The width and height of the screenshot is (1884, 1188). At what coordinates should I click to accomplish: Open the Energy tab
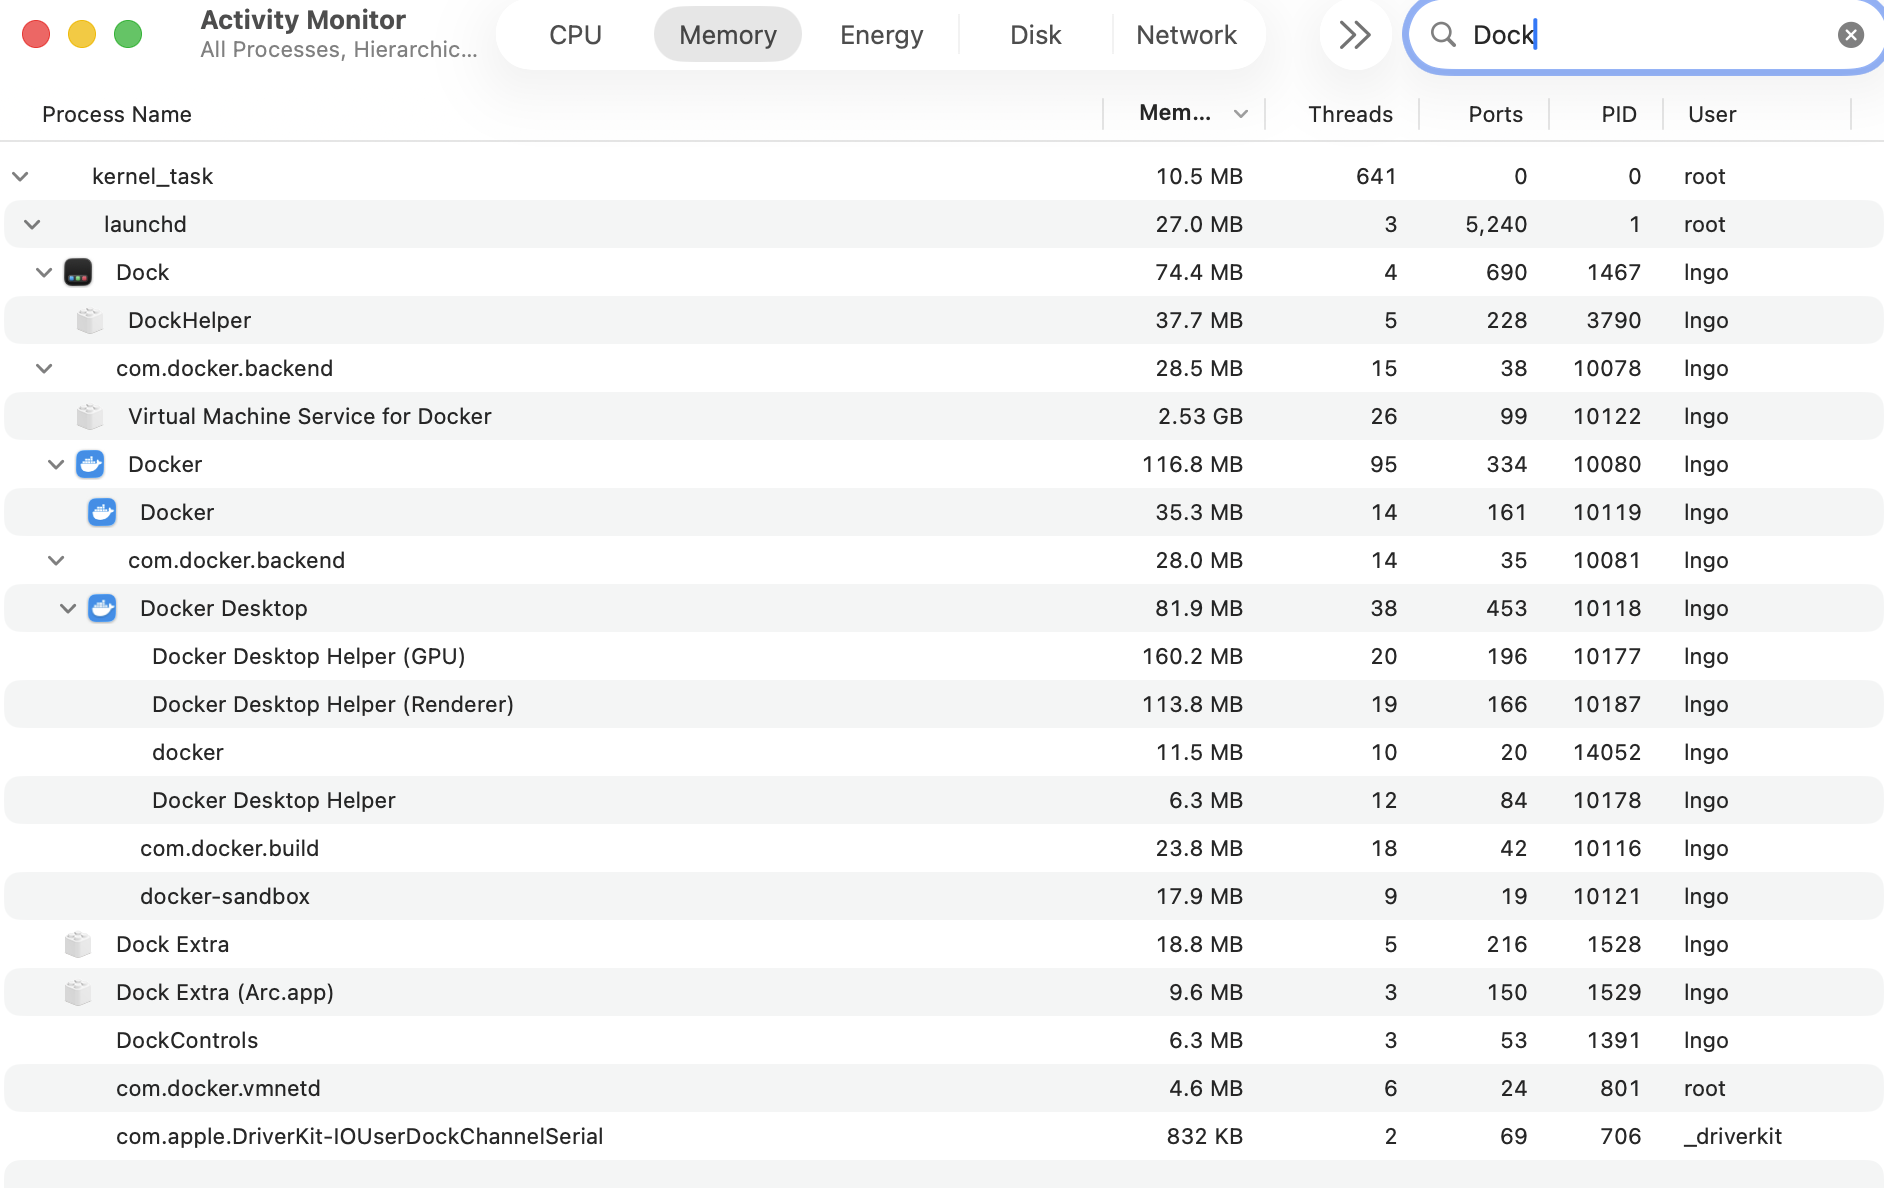881,35
